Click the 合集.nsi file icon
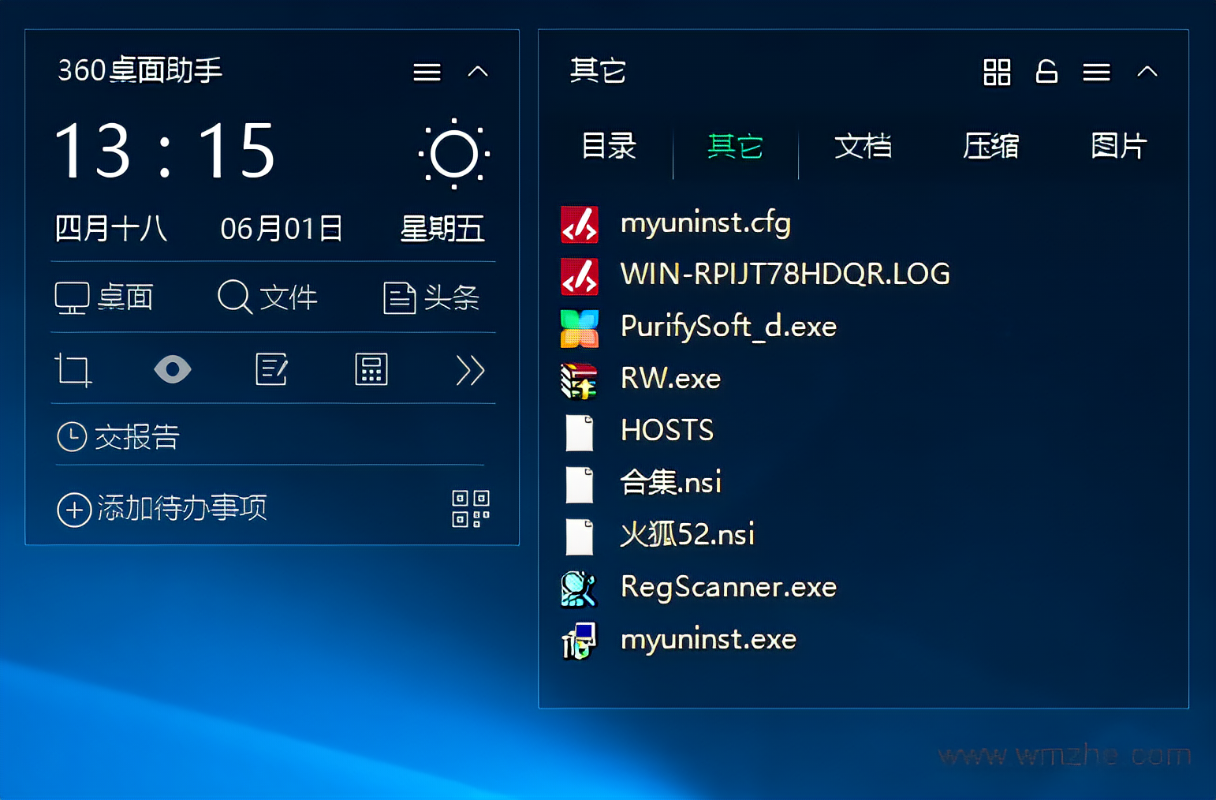This screenshot has height=800, width=1216. point(580,483)
